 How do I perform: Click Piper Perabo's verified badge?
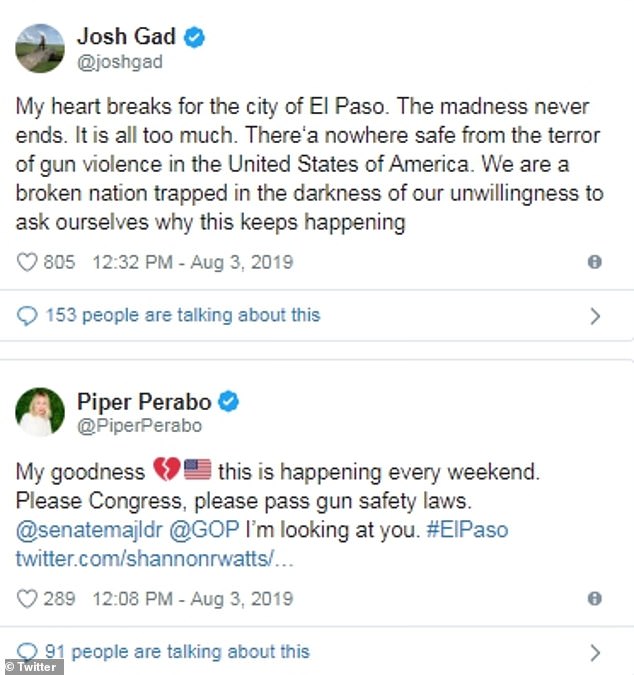pyautogui.click(x=228, y=403)
